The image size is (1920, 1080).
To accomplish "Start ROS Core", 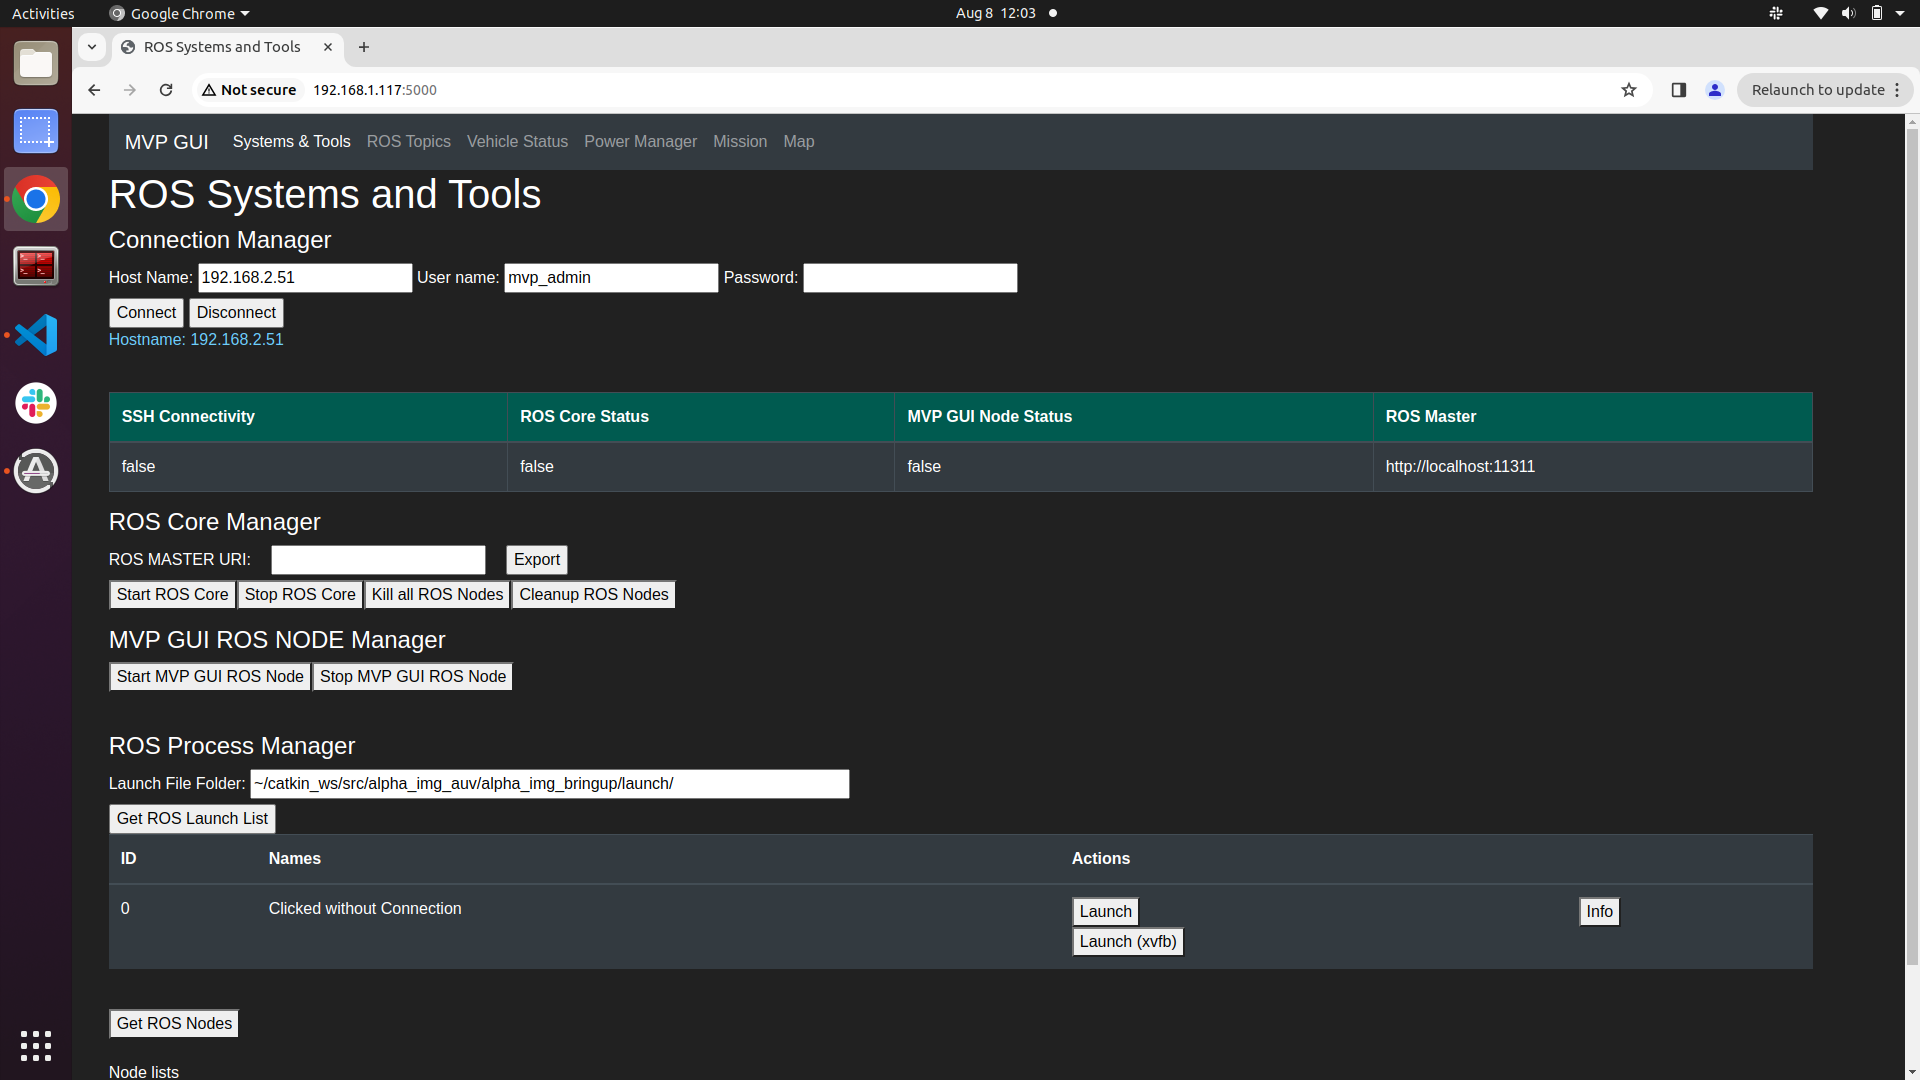I will 172,595.
